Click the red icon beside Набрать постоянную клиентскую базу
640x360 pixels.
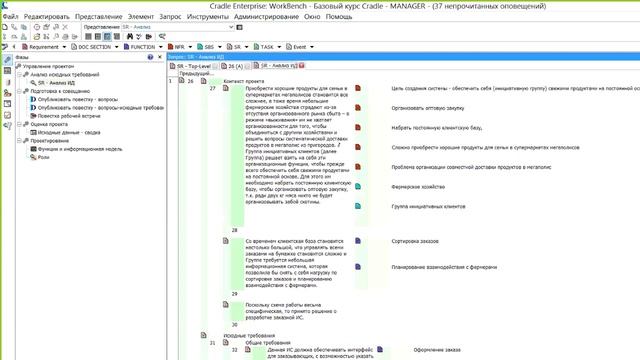click(358, 128)
